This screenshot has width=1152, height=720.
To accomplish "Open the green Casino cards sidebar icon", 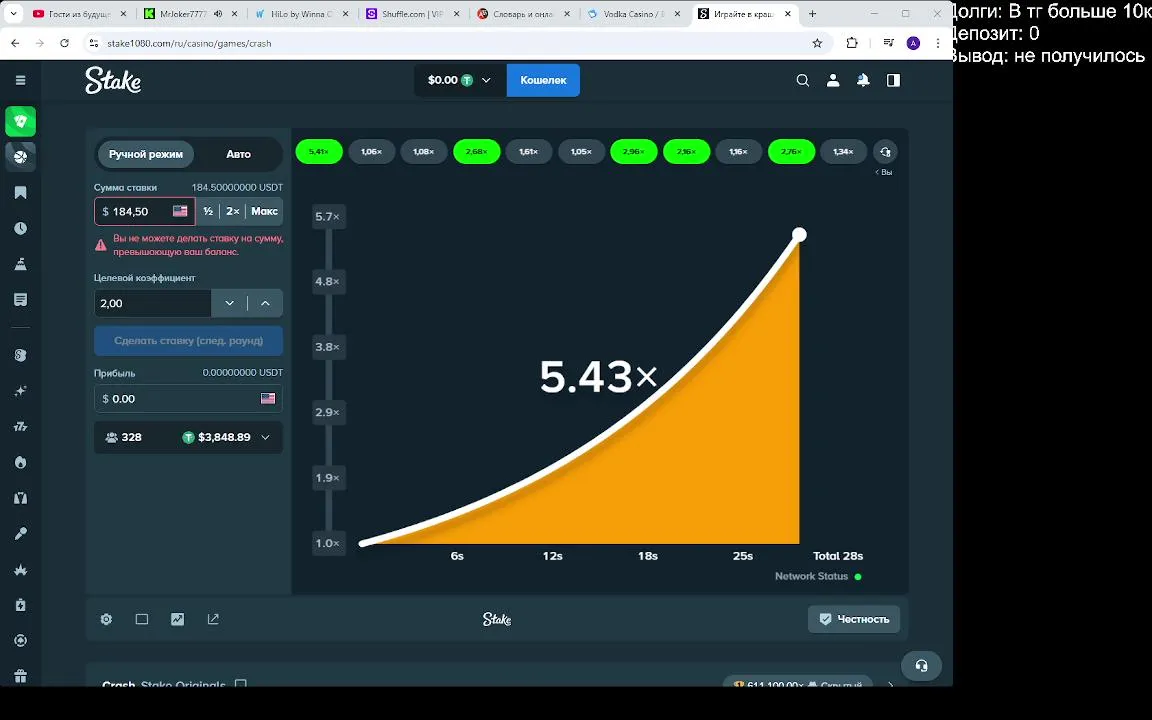I will pos(21,121).
